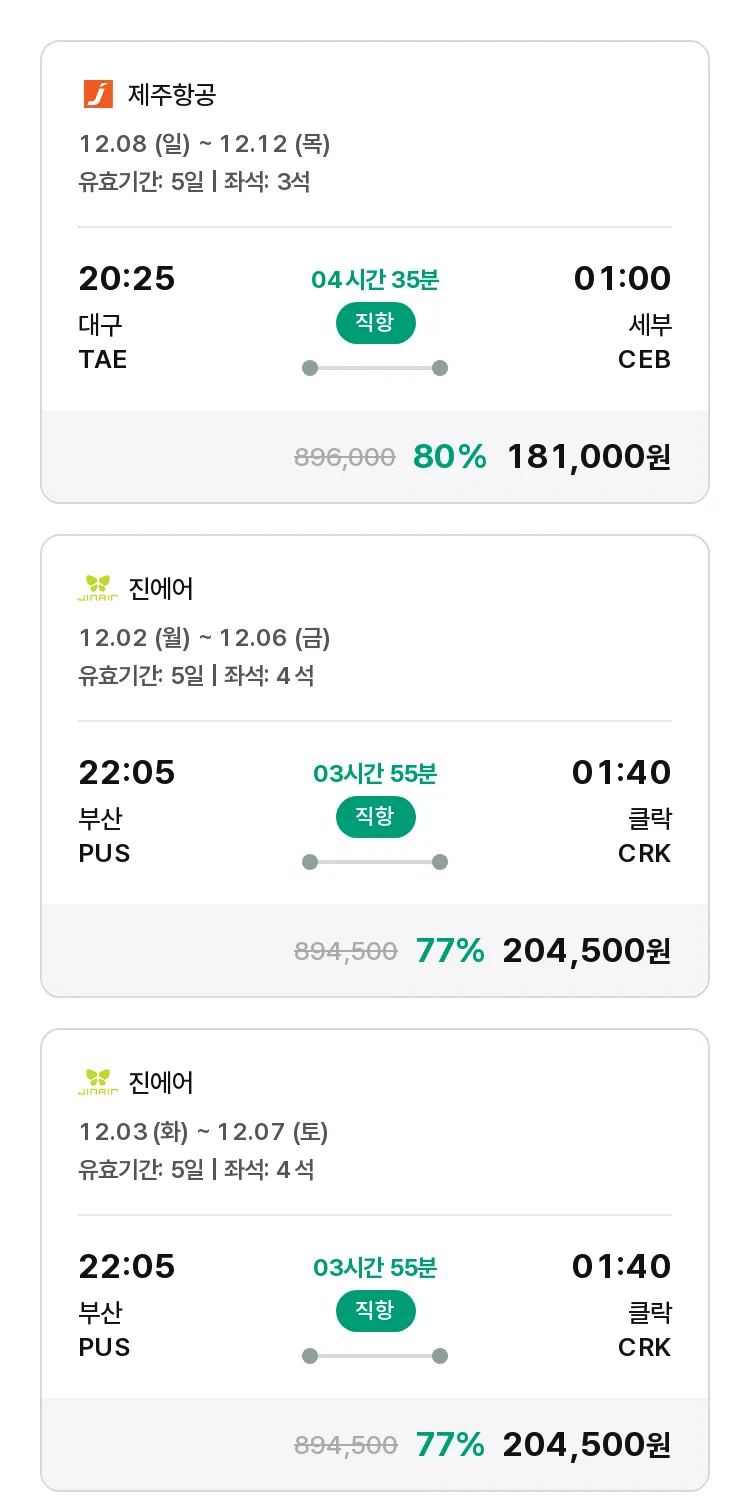Tap the 제주항공 airline name
The height and width of the screenshot is (1510, 750).
(x=172, y=95)
